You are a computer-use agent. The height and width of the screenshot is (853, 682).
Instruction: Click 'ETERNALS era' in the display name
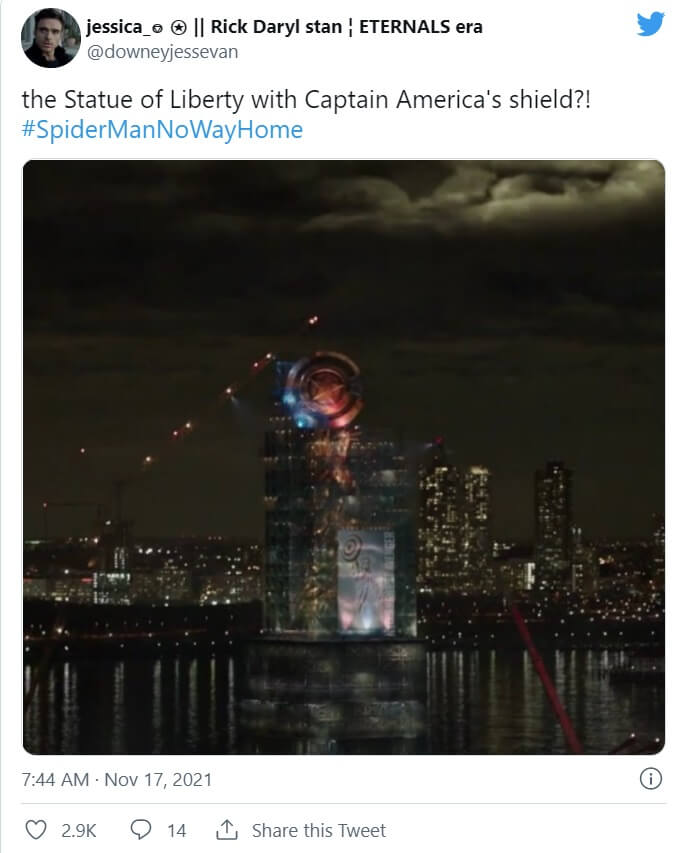(420, 27)
